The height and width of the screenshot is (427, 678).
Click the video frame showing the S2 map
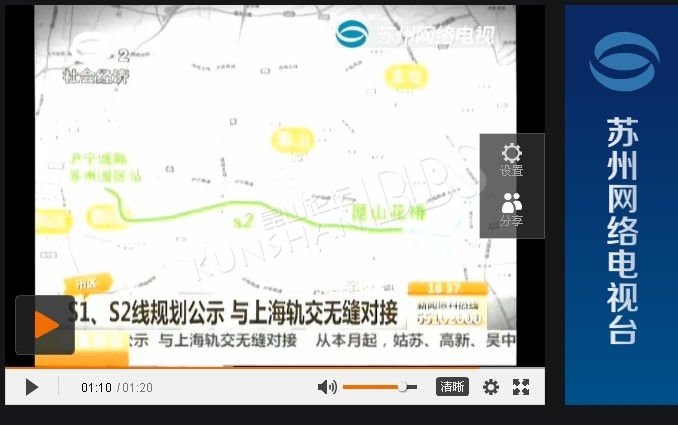[275, 185]
